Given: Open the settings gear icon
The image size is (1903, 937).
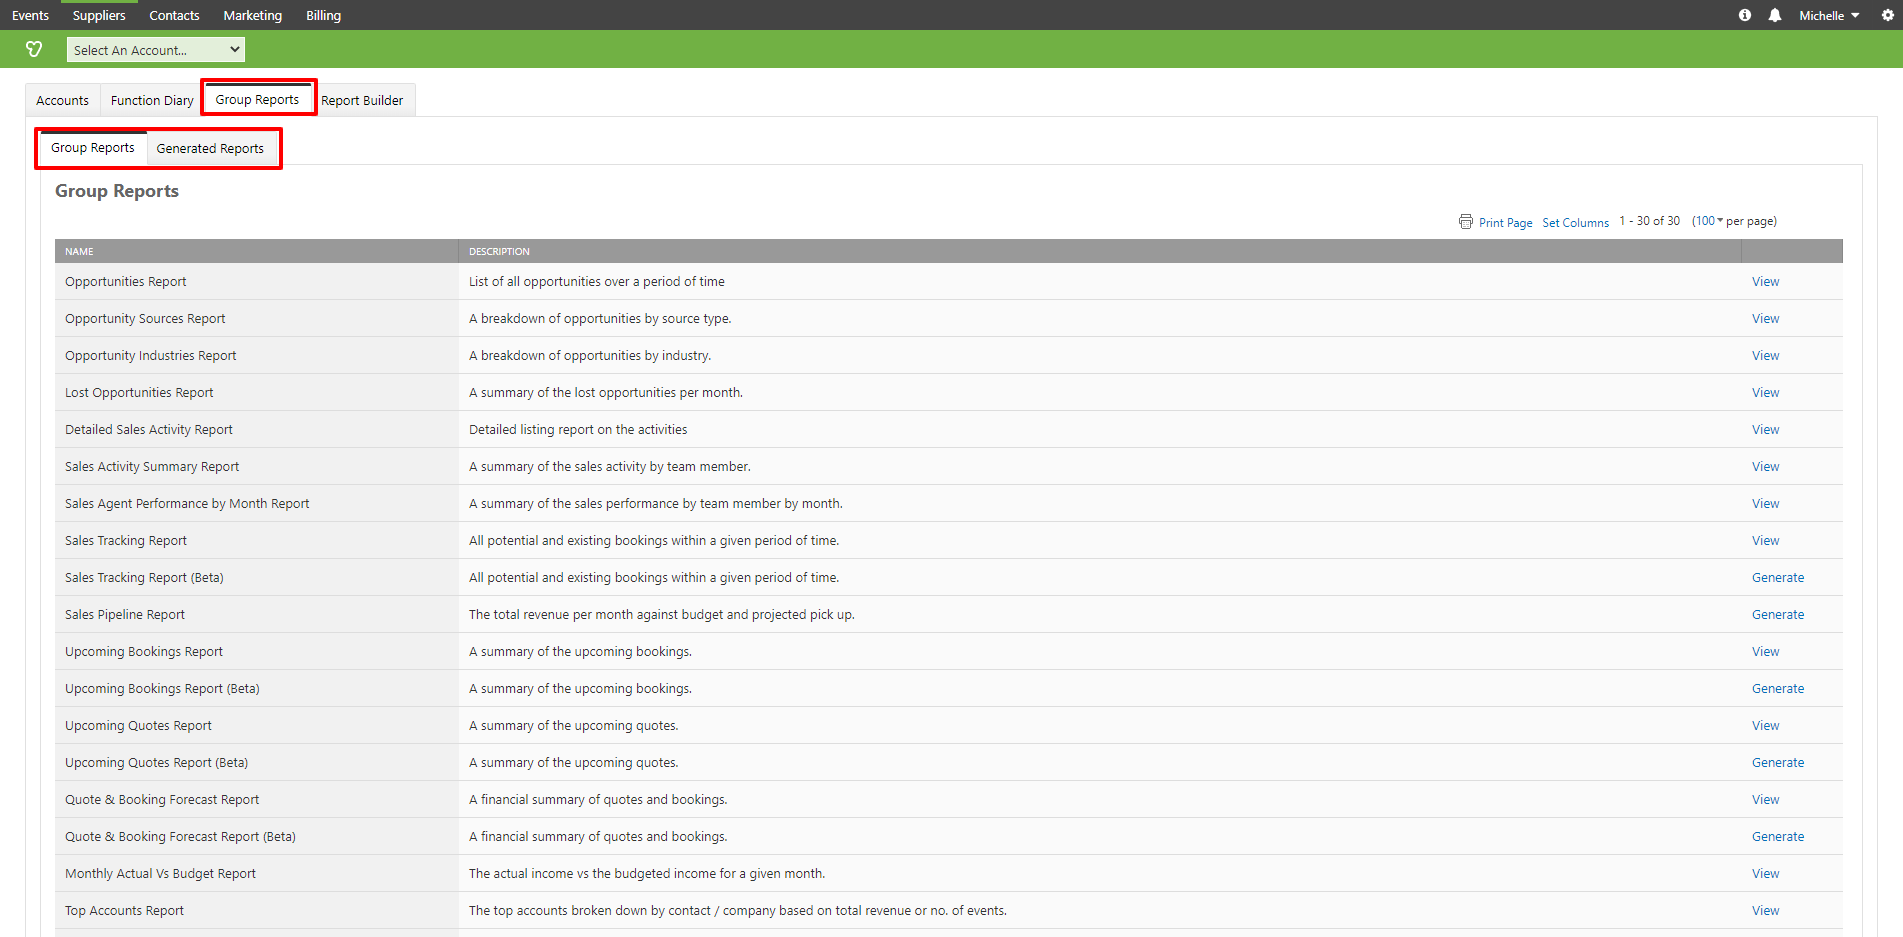Looking at the screenshot, I should click(1888, 15).
